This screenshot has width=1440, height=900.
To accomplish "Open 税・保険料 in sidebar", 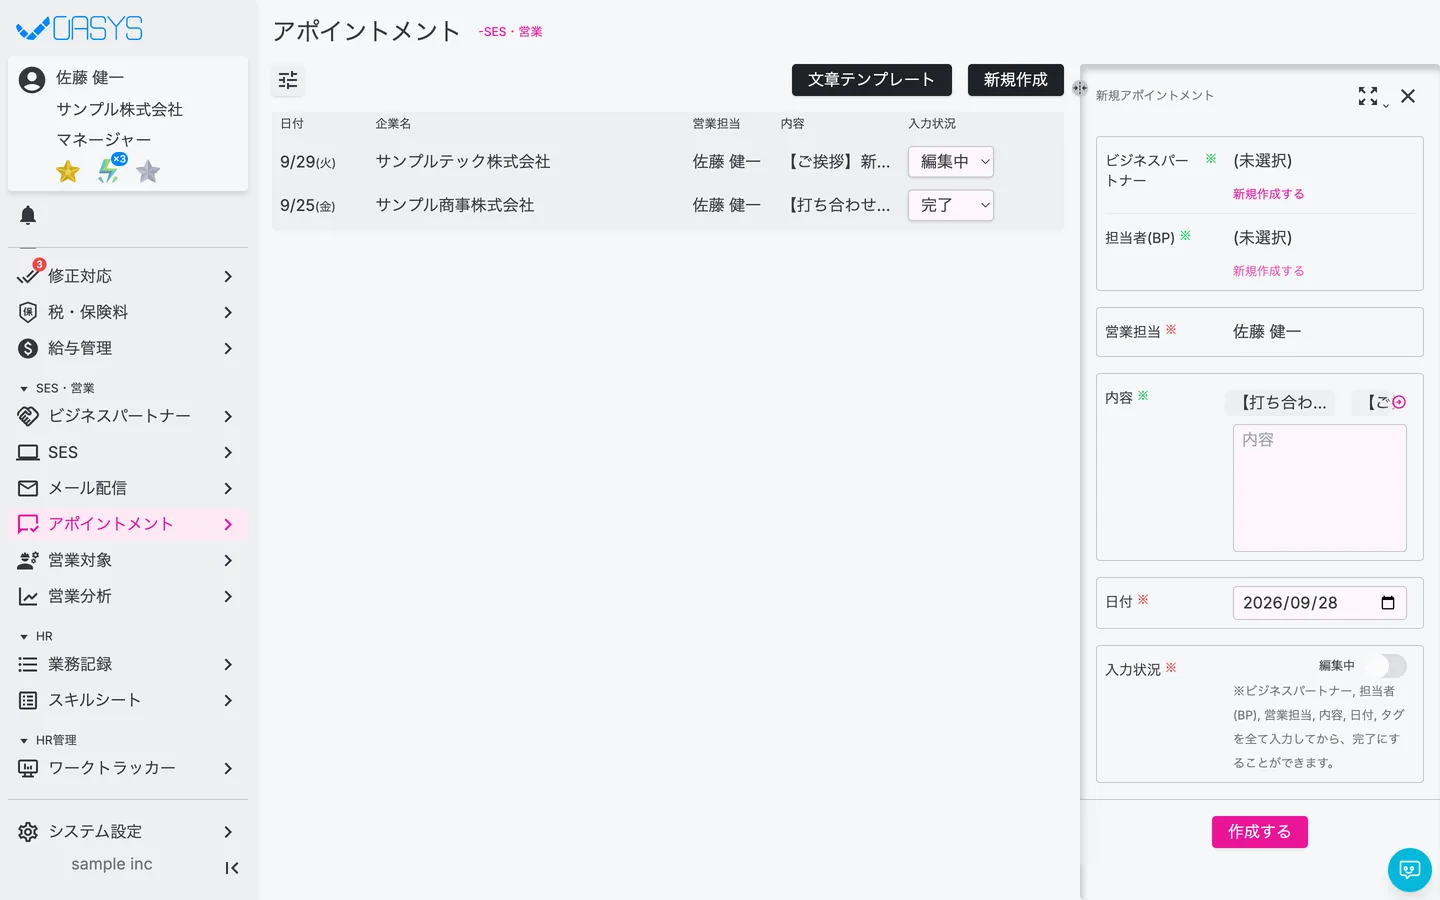I will [128, 312].
